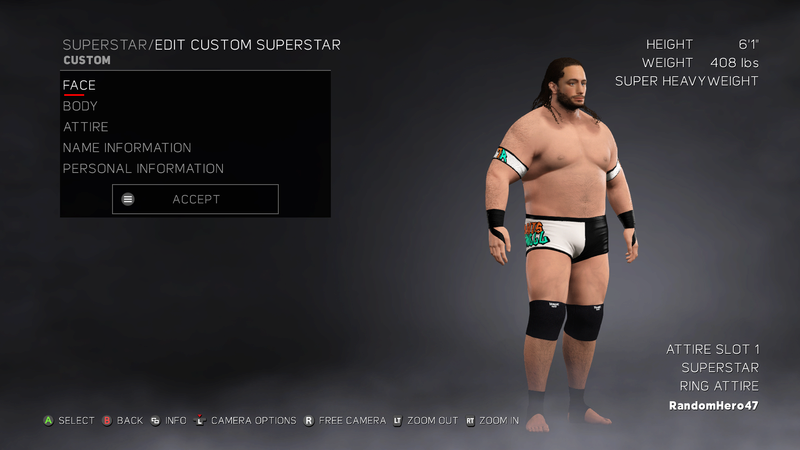The width and height of the screenshot is (800, 450).
Task: Click the green A select icon
Action: pos(48,420)
